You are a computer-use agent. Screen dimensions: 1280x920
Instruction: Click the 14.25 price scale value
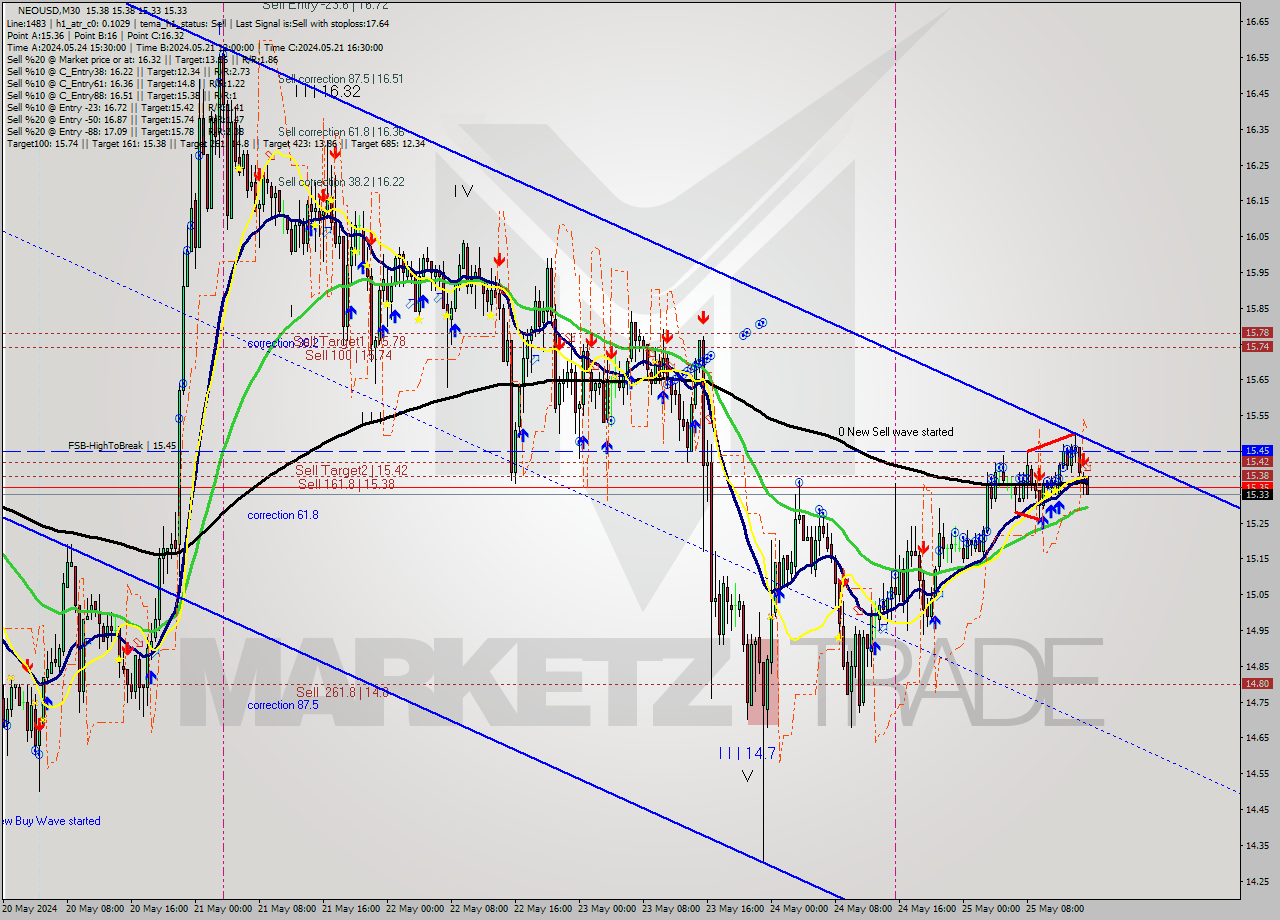click(1257, 881)
